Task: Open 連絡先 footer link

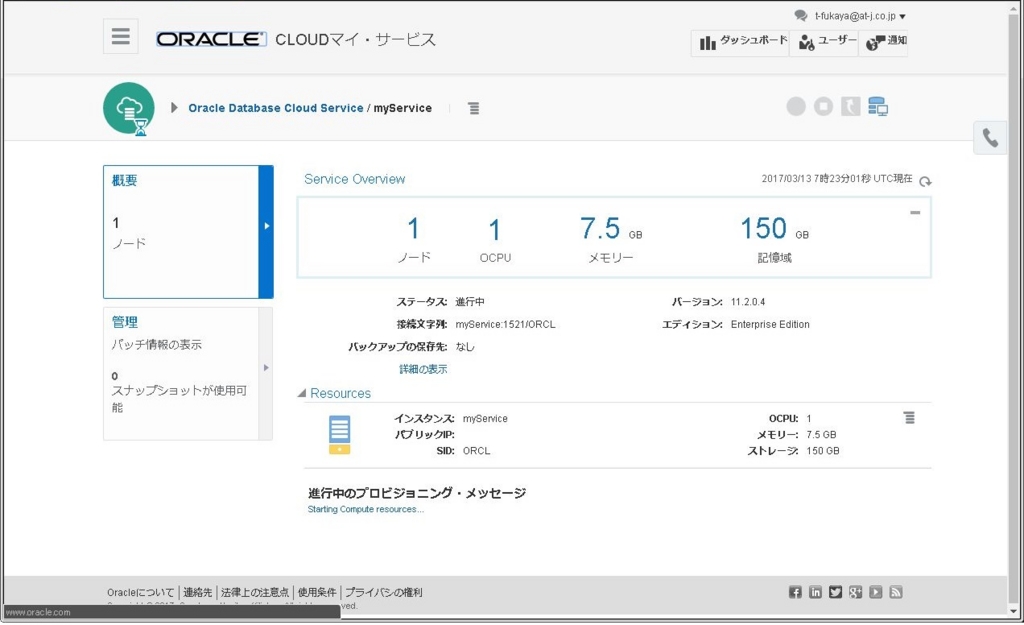Action: [197, 592]
